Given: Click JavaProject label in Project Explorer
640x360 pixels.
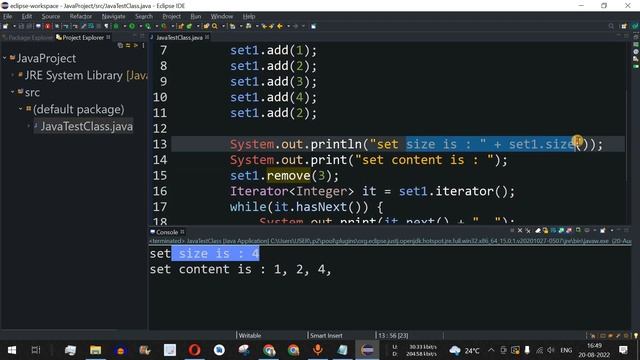Looking at the screenshot, I should (46, 58).
